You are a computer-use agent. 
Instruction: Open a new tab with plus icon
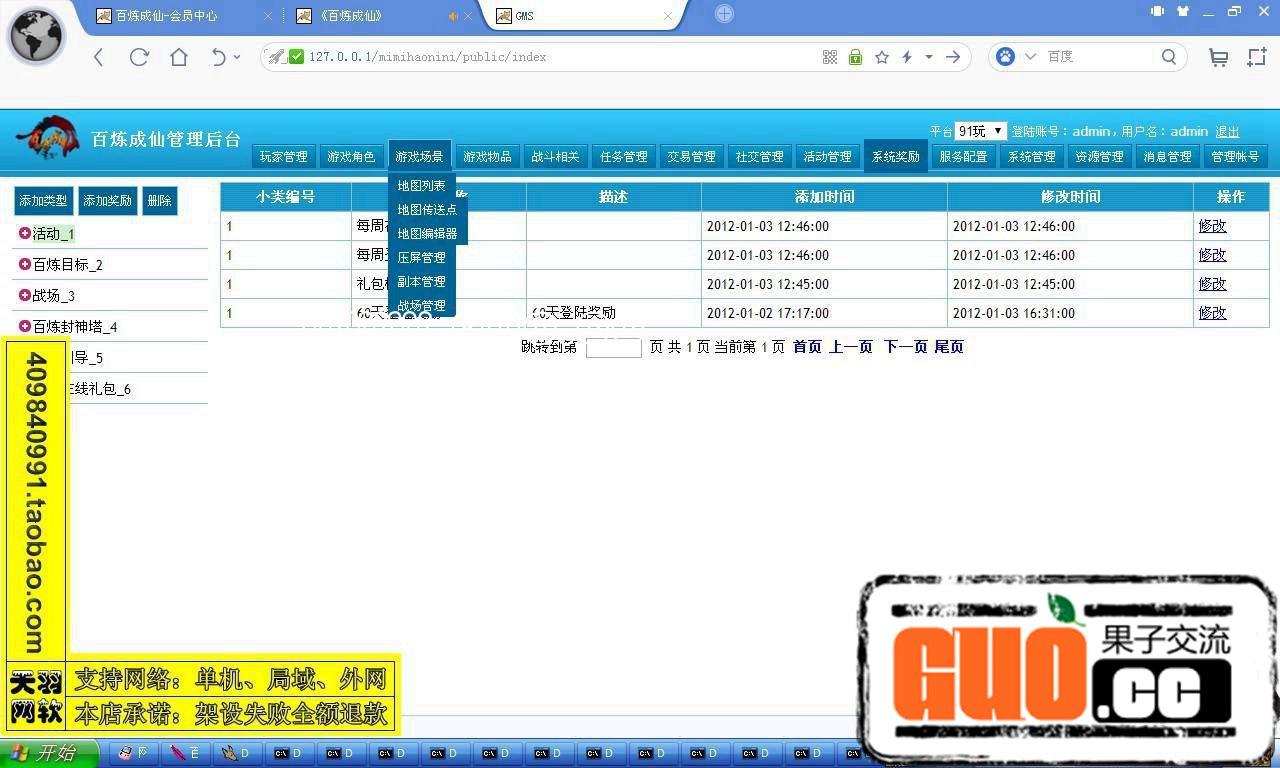pos(725,14)
